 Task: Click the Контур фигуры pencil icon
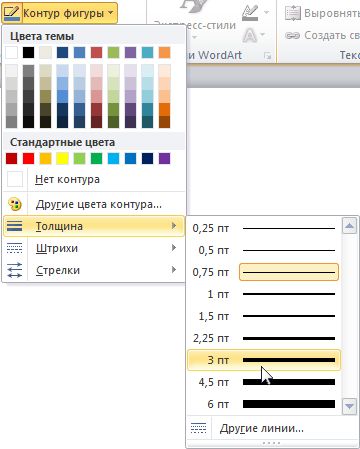pyautogui.click(x=12, y=13)
